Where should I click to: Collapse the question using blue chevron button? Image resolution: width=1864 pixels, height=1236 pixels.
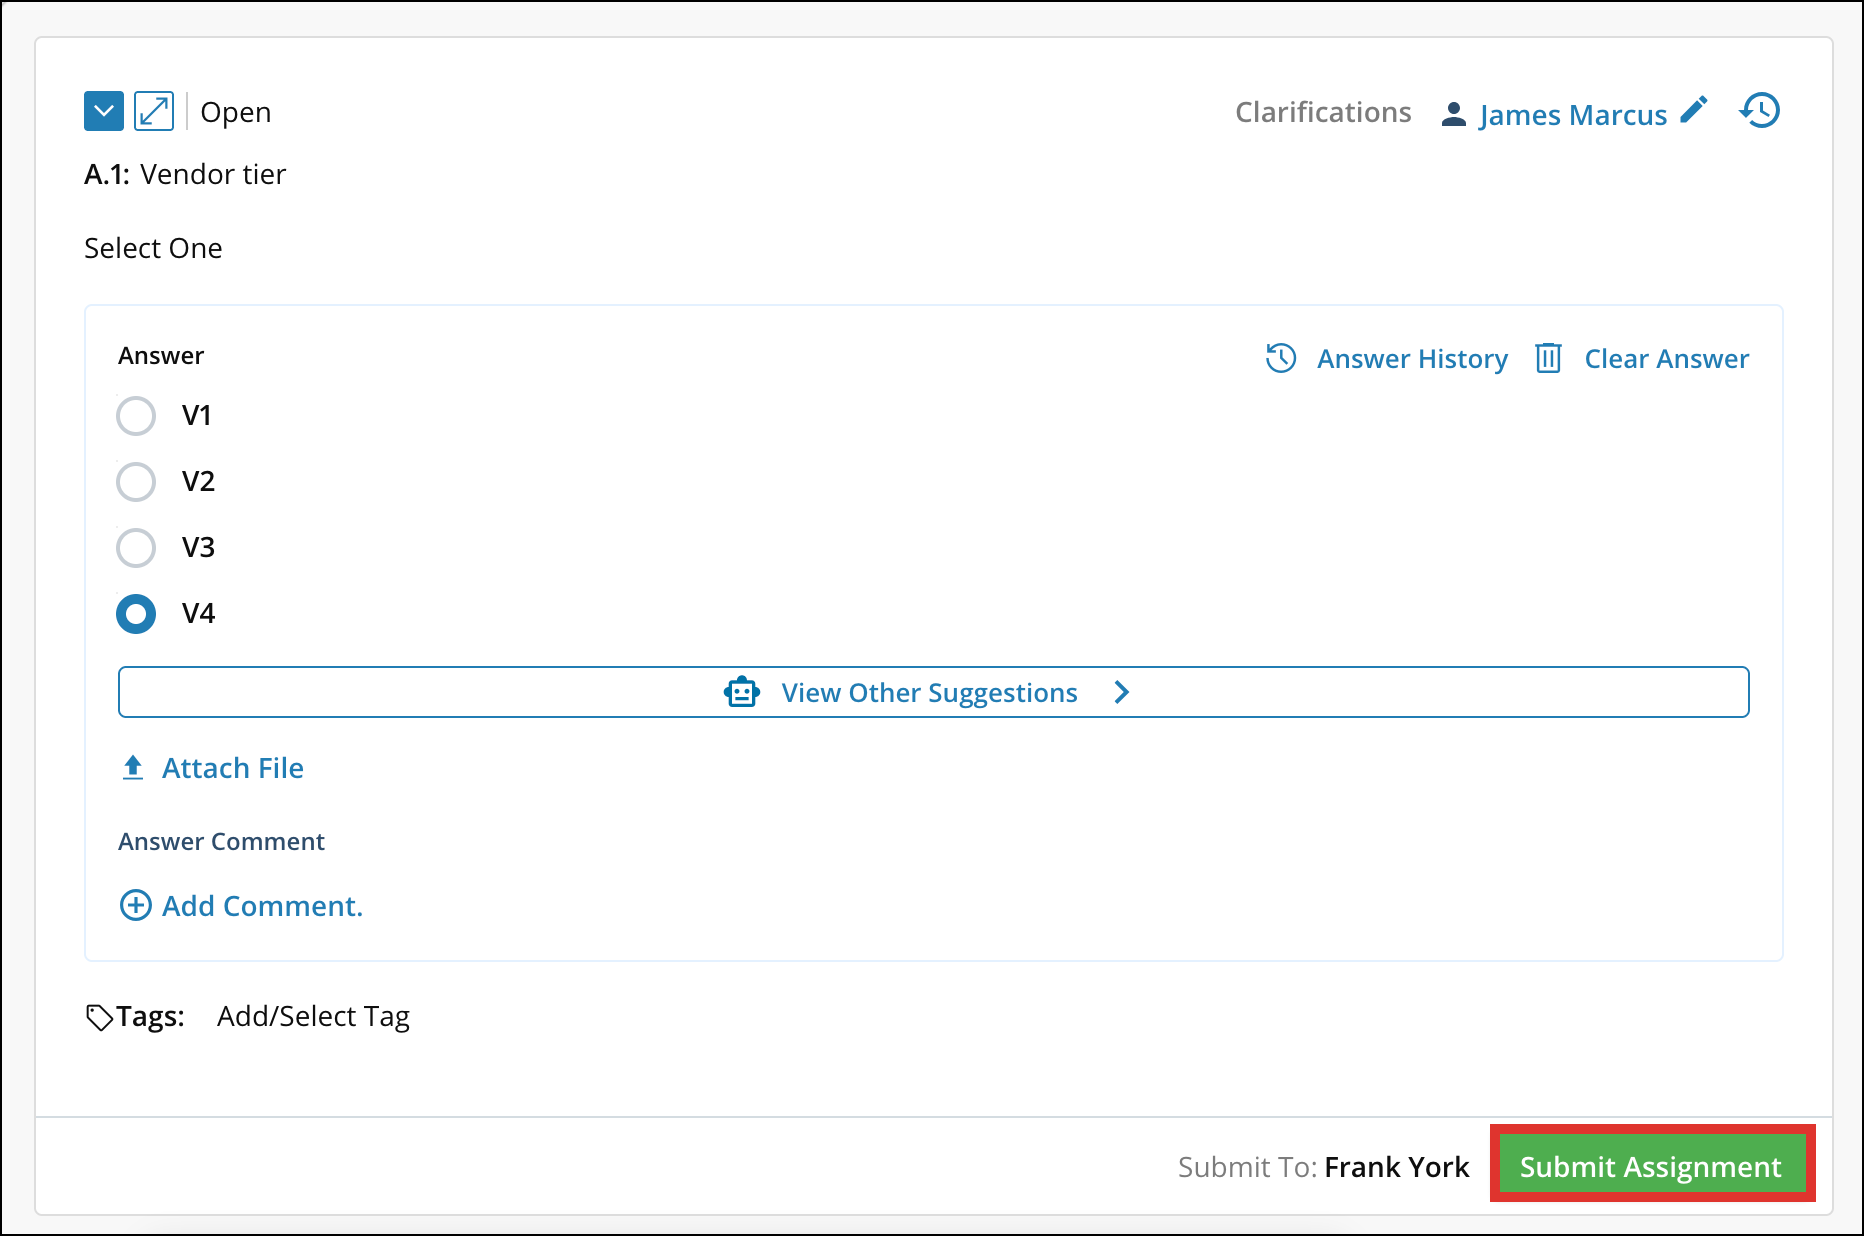coord(104,111)
